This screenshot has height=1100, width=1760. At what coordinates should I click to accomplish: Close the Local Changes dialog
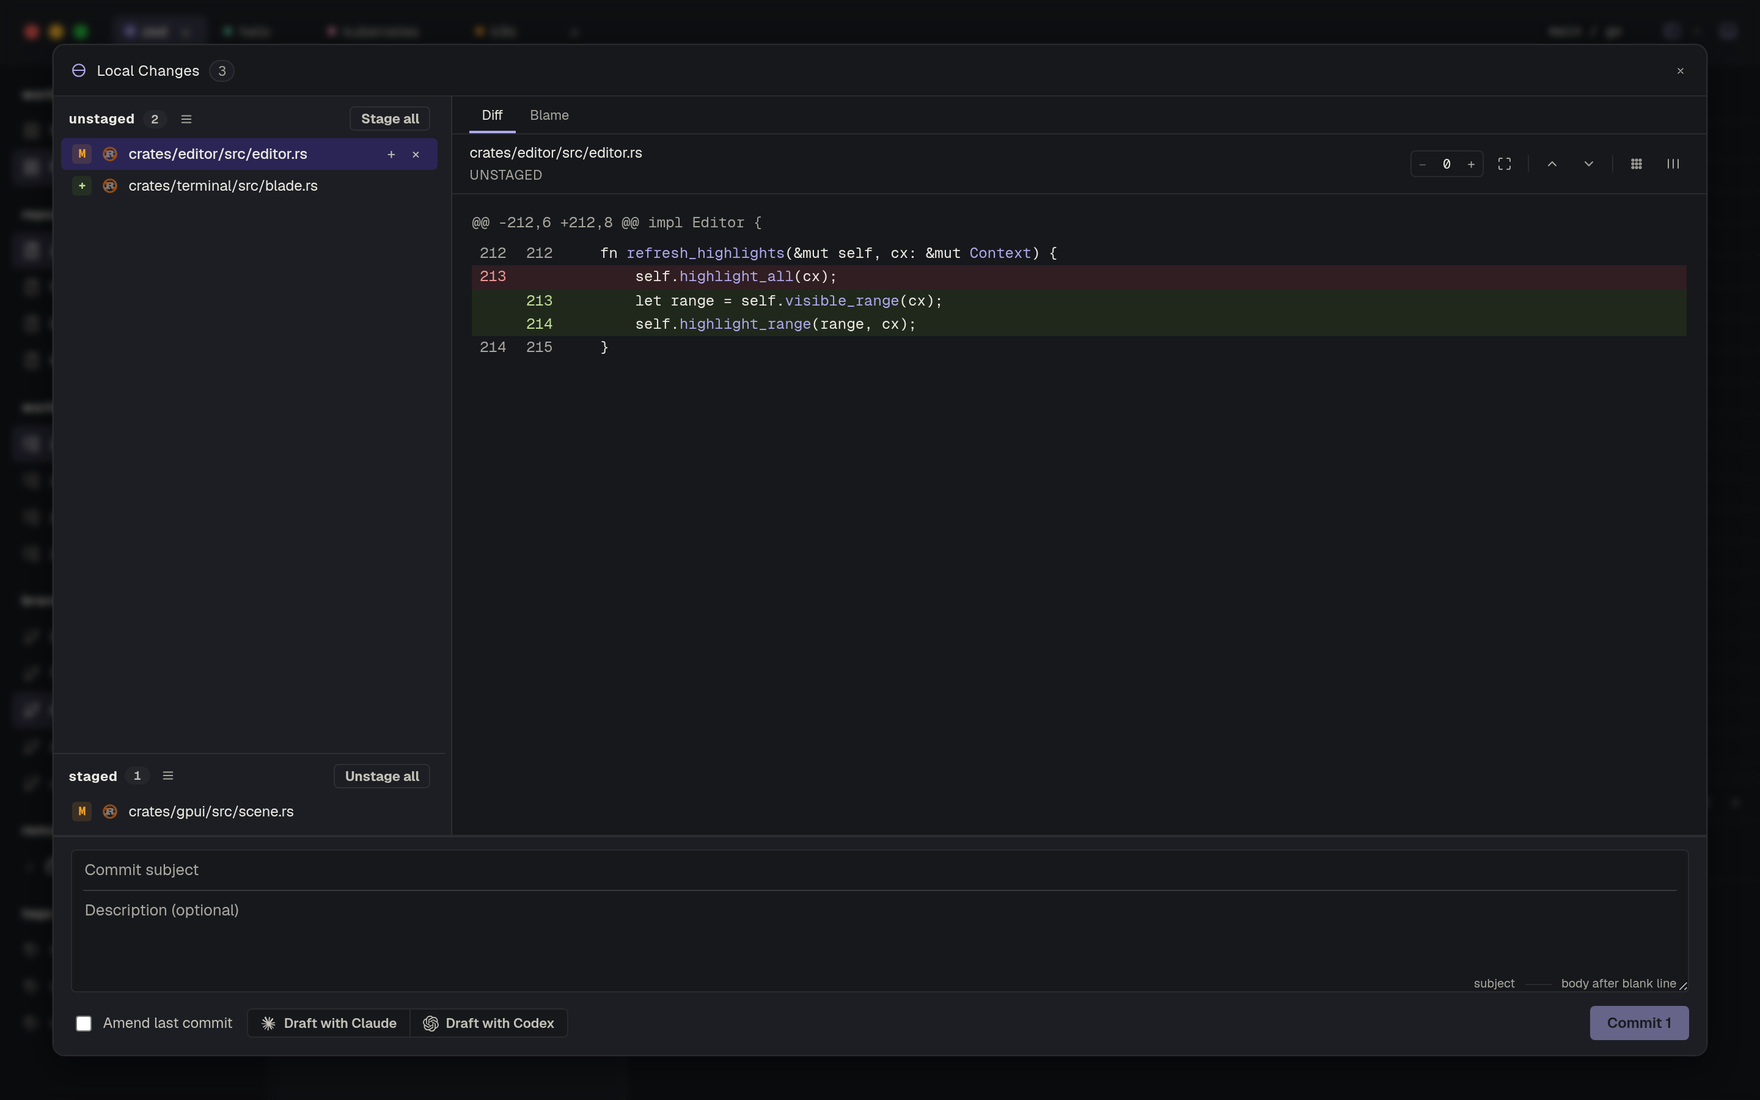[x=1680, y=71]
